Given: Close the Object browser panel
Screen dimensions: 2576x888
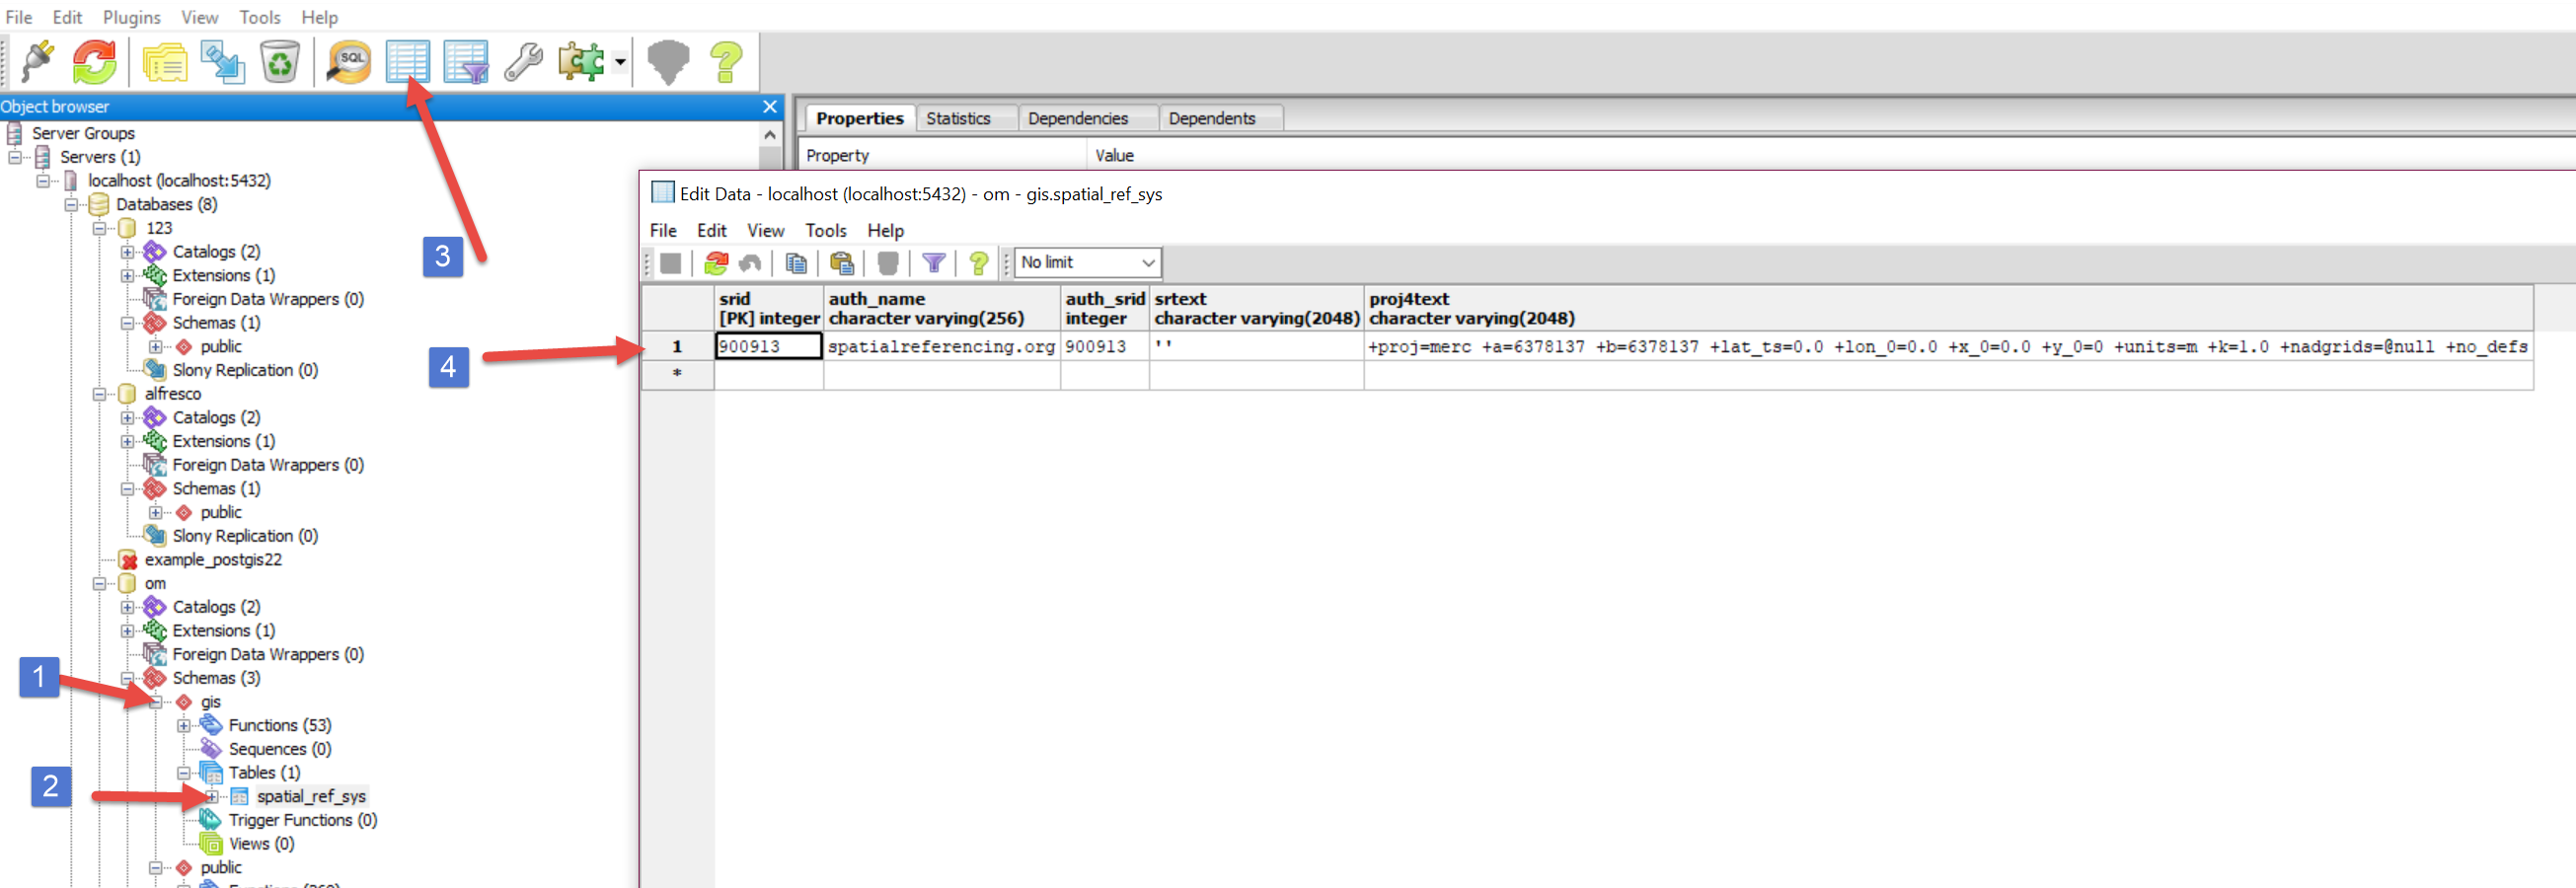Looking at the screenshot, I should [x=769, y=106].
